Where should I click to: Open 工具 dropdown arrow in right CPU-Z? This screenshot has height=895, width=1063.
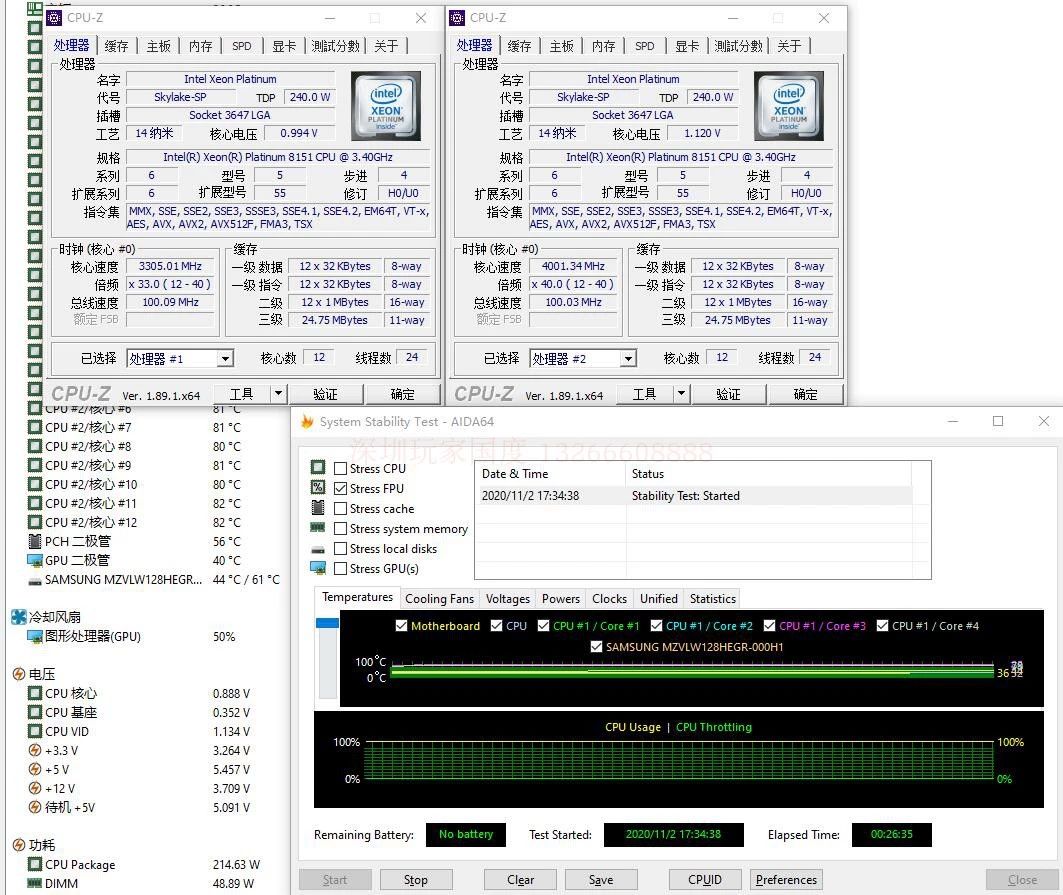(x=681, y=393)
